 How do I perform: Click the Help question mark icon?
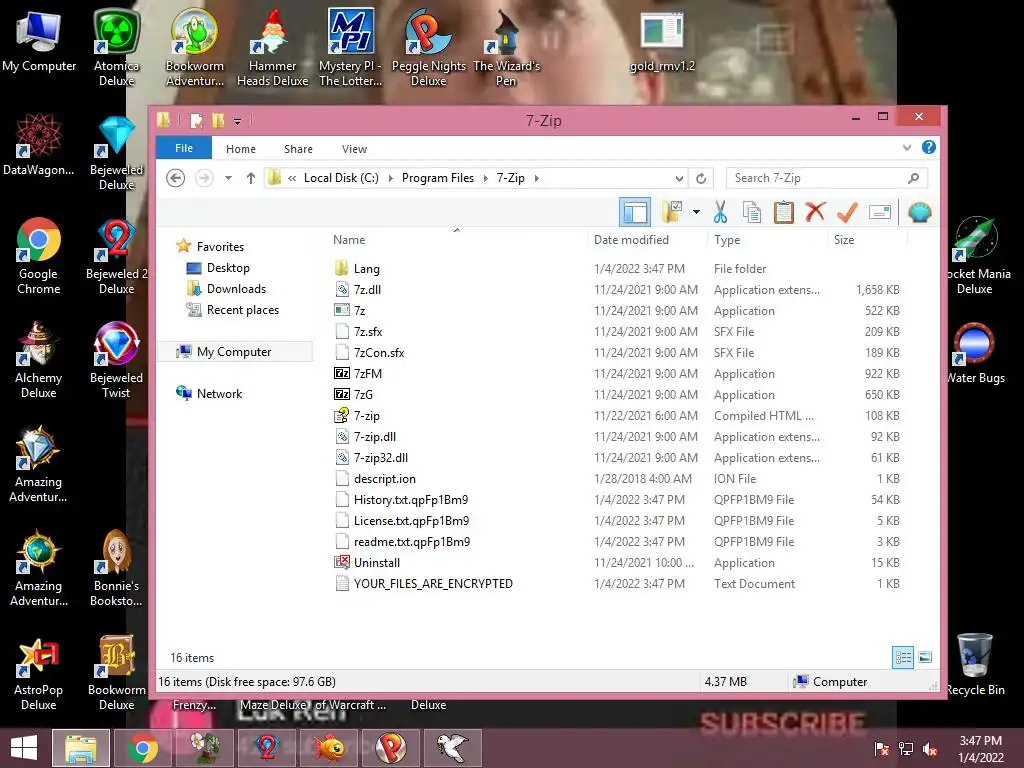(x=929, y=148)
